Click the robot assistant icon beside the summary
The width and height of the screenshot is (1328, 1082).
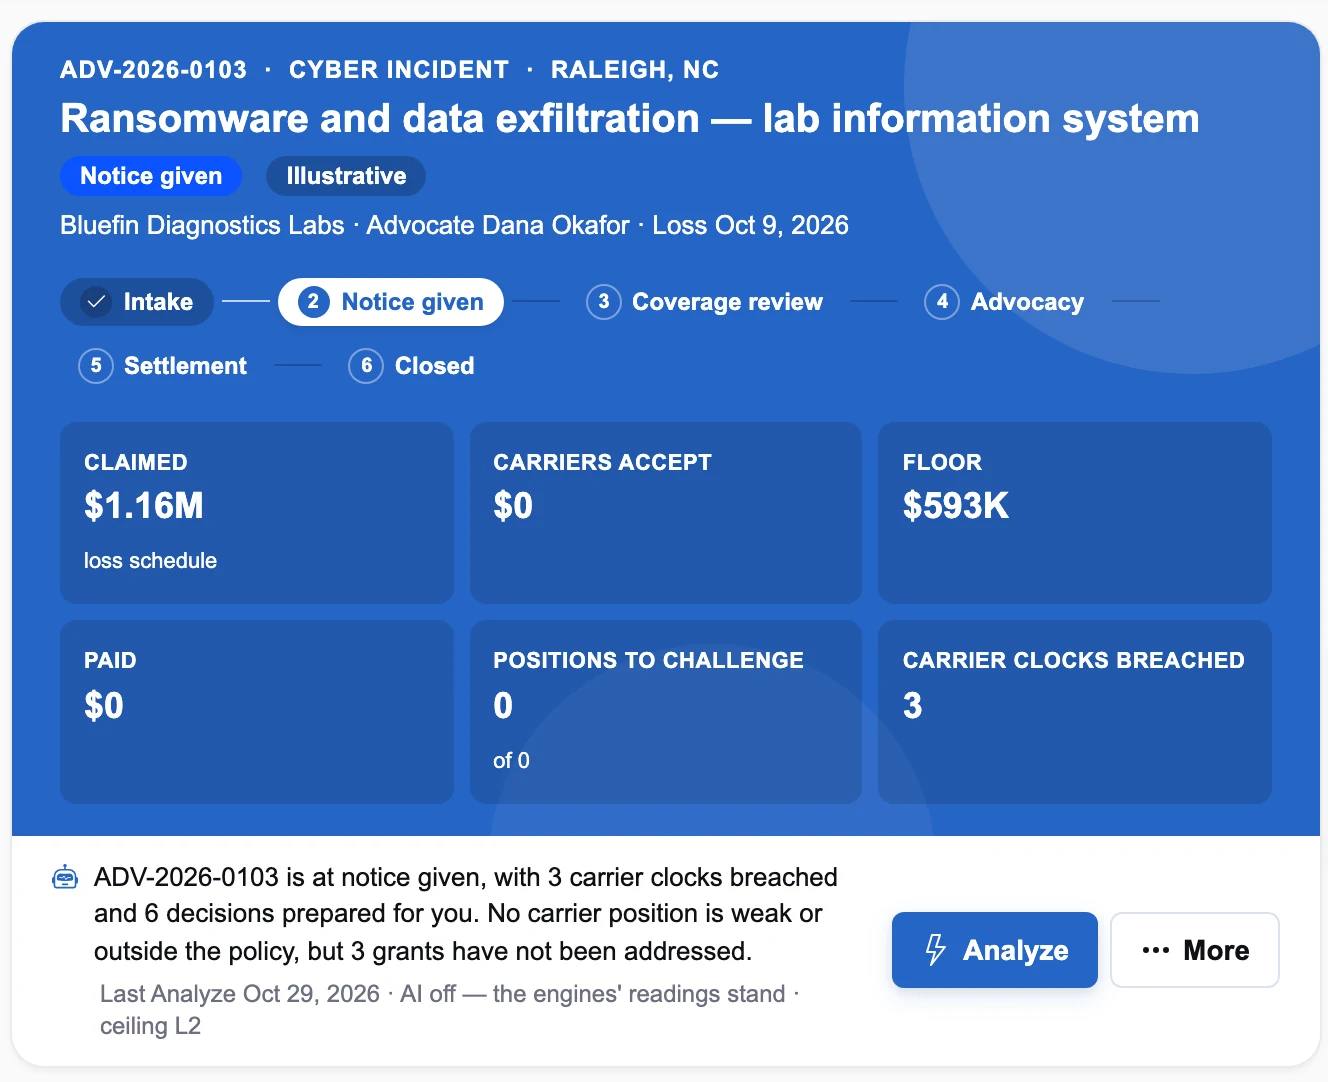click(65, 878)
